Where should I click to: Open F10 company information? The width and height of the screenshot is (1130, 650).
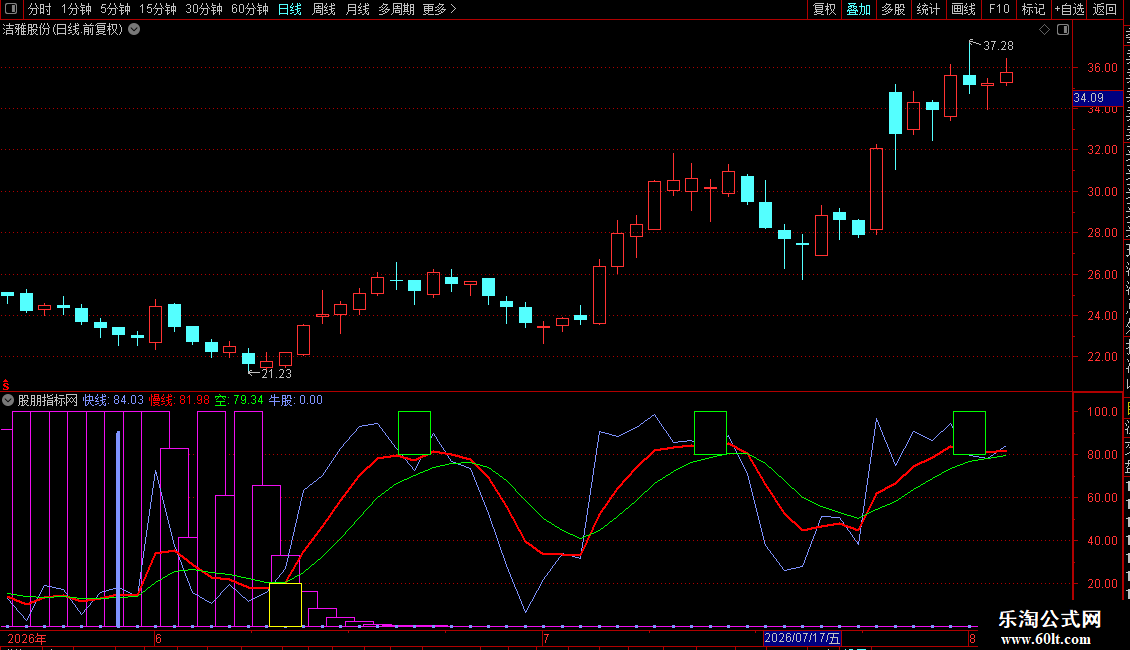(999, 9)
